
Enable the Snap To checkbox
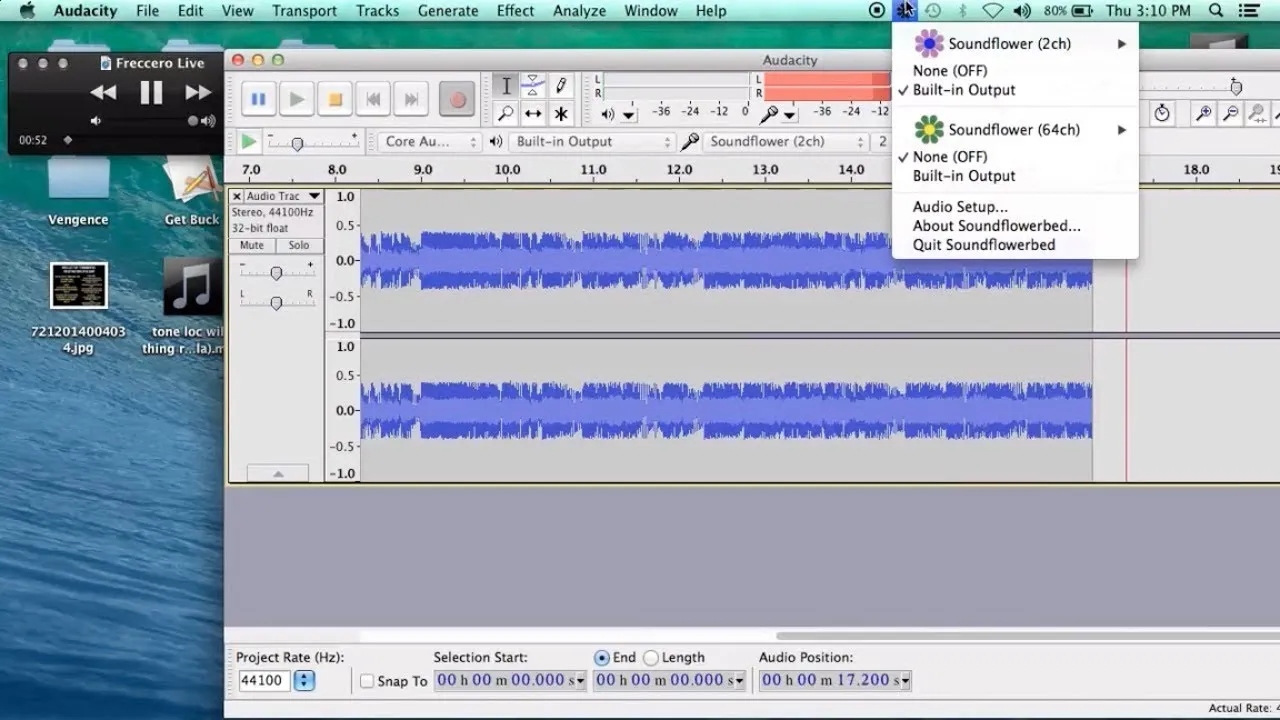click(x=367, y=681)
